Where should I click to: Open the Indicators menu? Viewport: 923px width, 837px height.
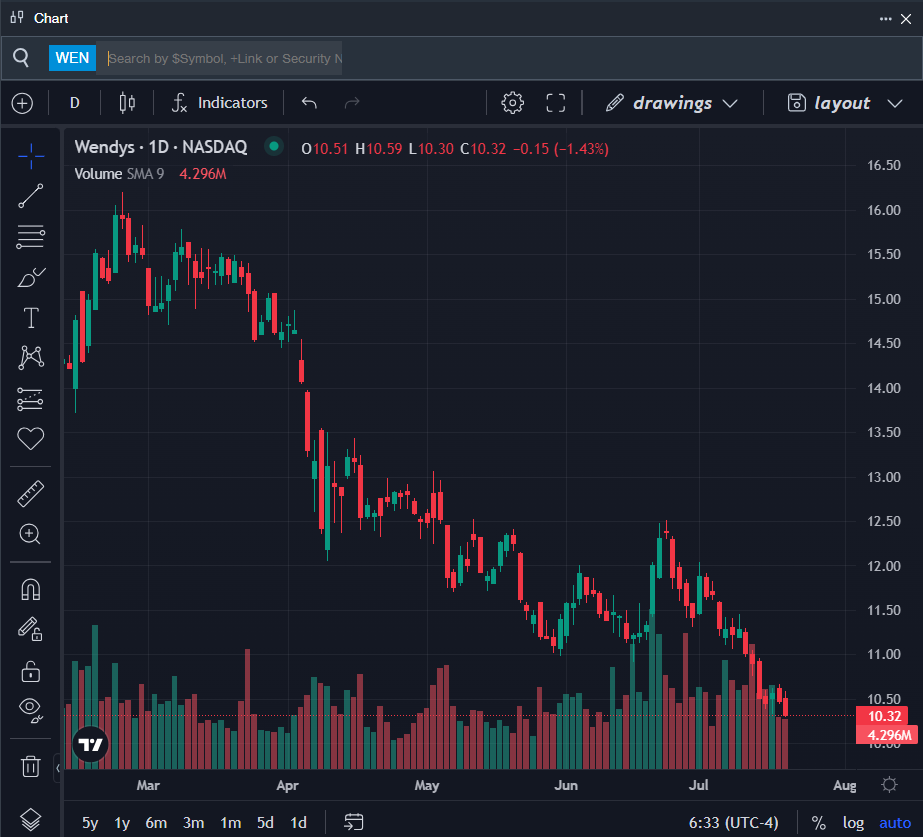pyautogui.click(x=220, y=103)
